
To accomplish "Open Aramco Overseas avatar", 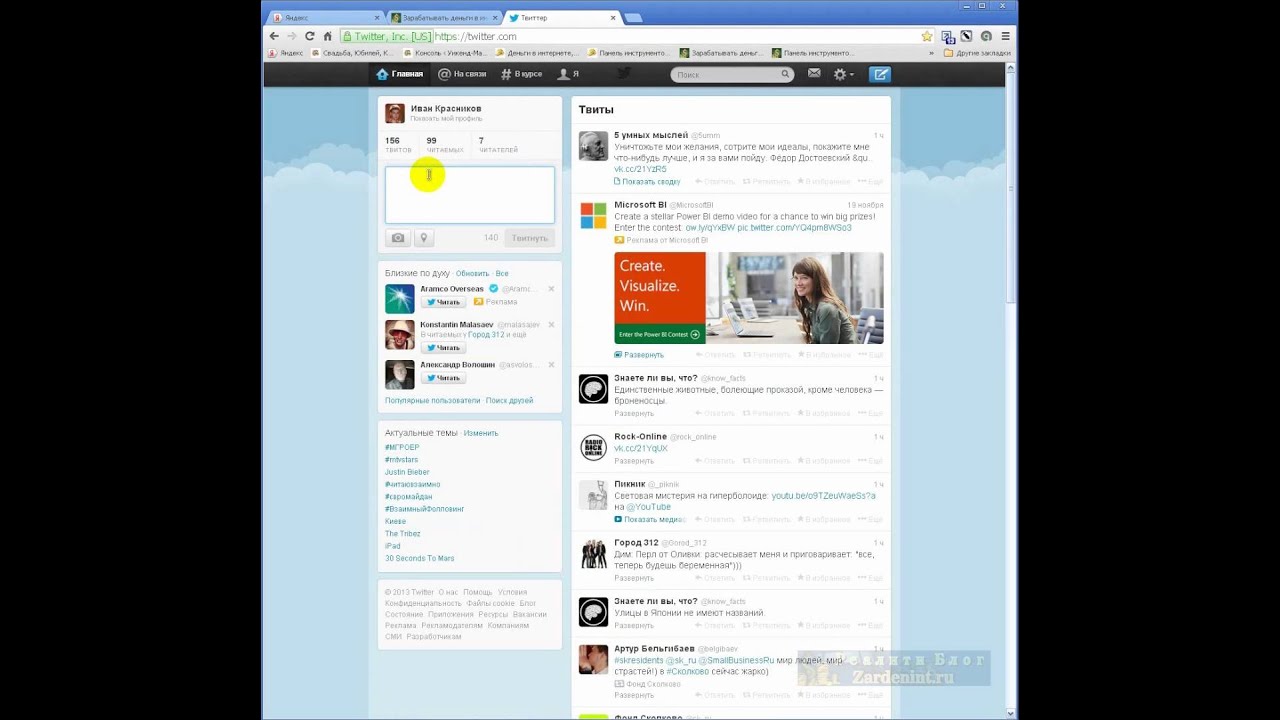I will click(400, 299).
